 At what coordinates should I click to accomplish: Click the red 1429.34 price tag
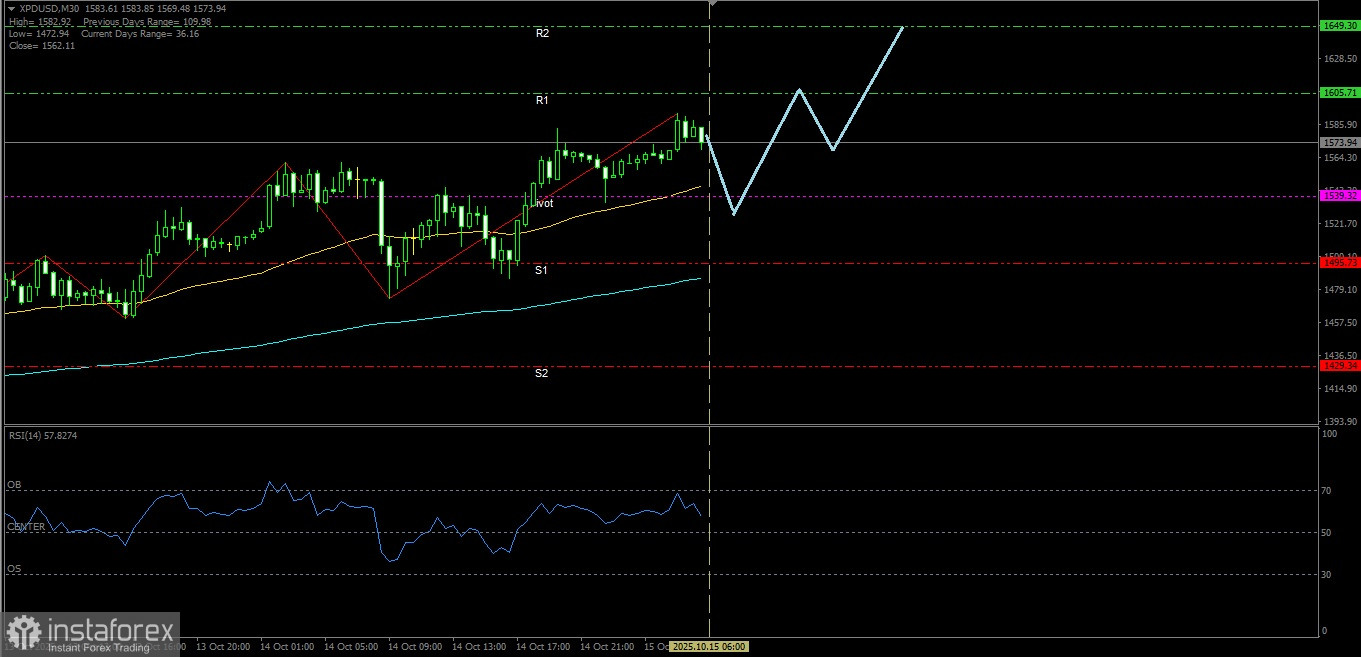1339,366
